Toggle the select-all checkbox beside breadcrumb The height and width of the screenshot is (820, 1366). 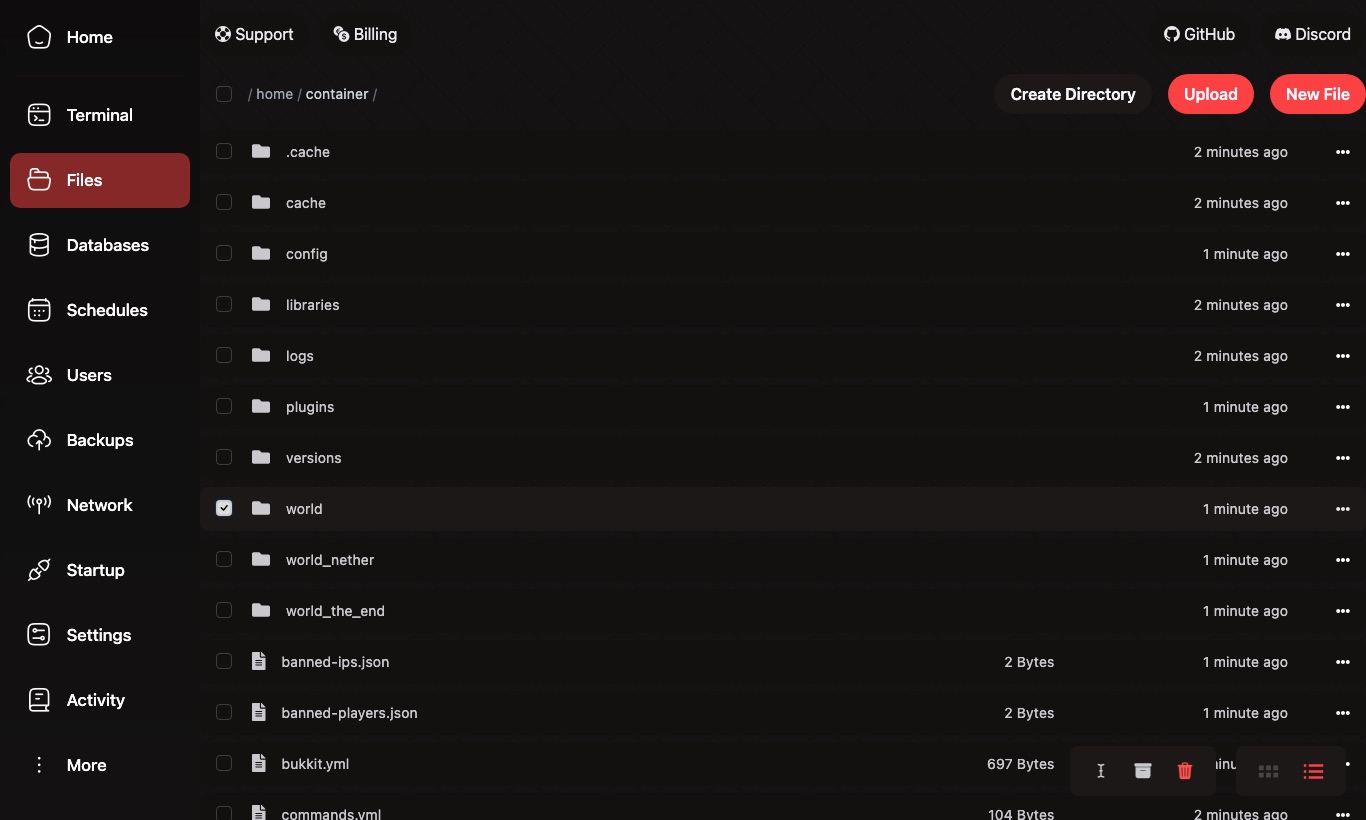[x=224, y=94]
